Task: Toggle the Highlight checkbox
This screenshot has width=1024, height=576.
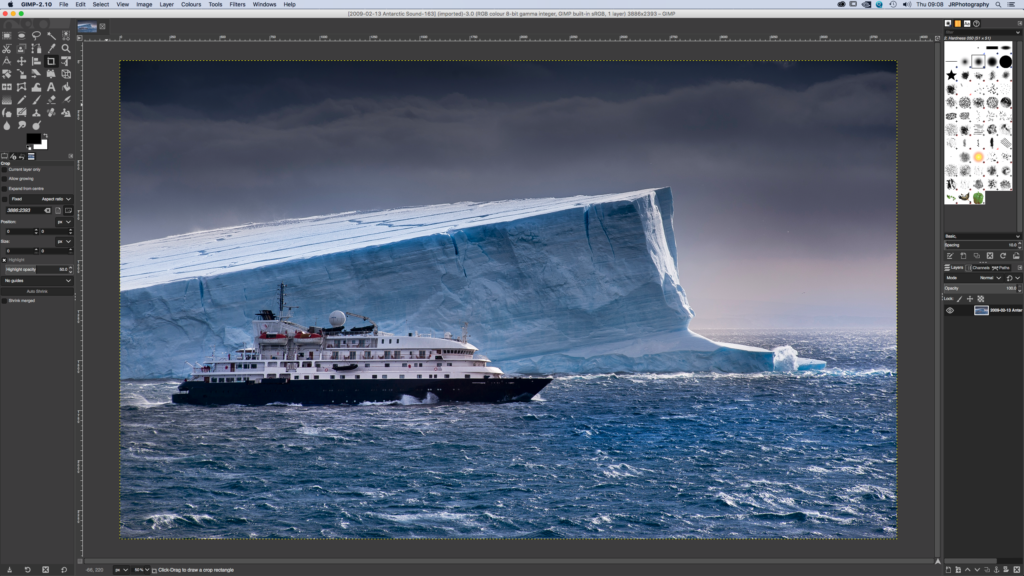Action: point(4,260)
